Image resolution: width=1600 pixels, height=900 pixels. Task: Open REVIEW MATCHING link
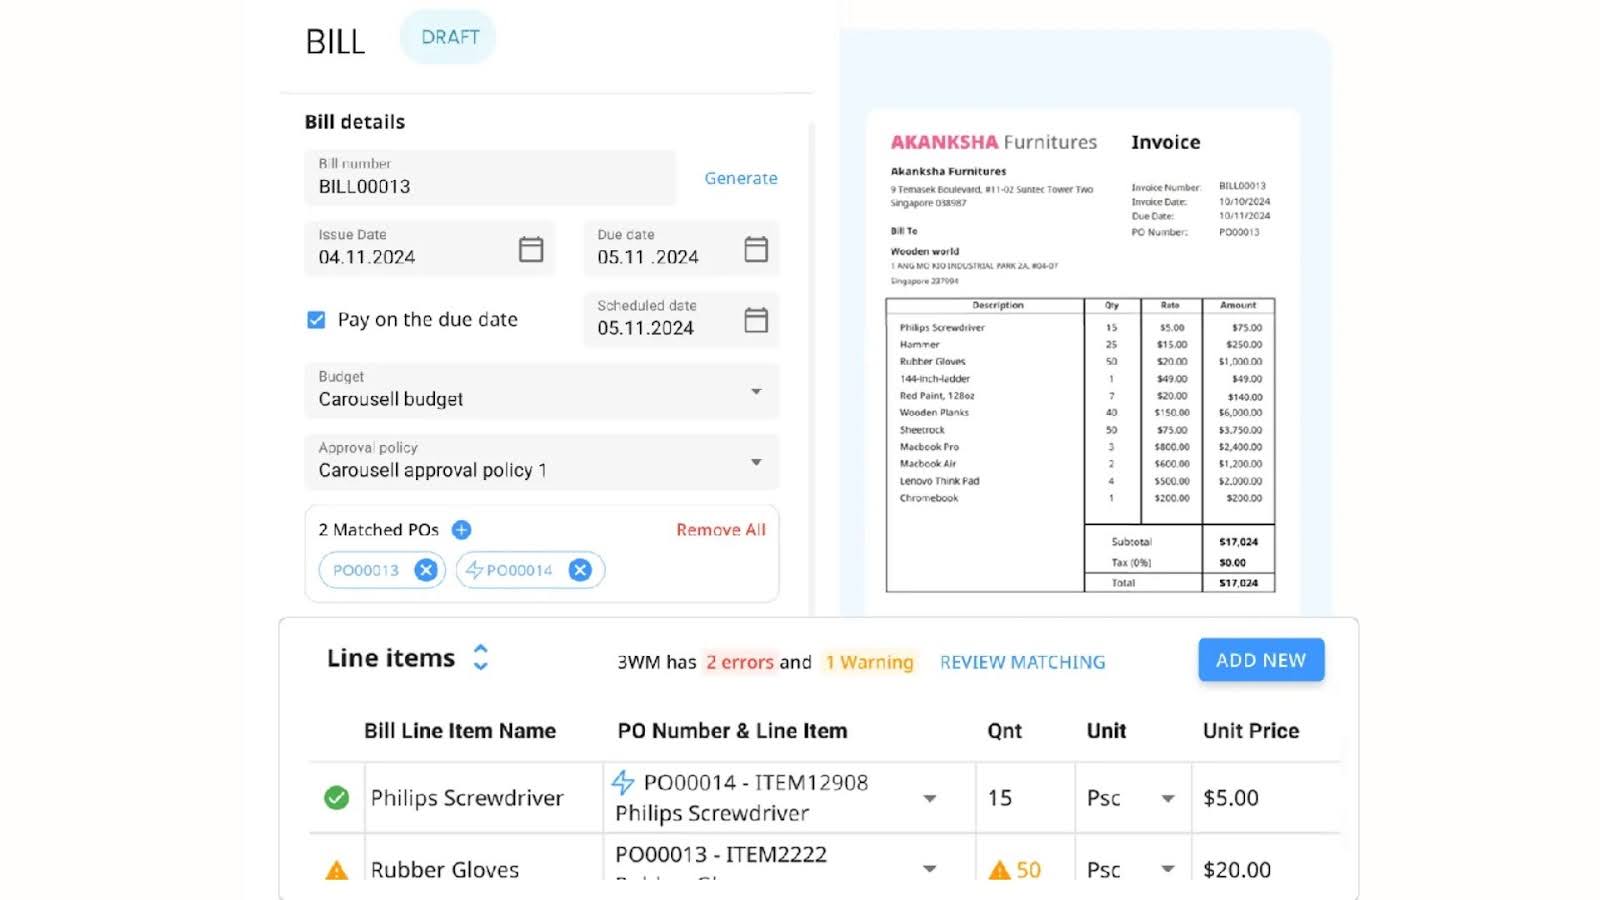(x=1022, y=662)
